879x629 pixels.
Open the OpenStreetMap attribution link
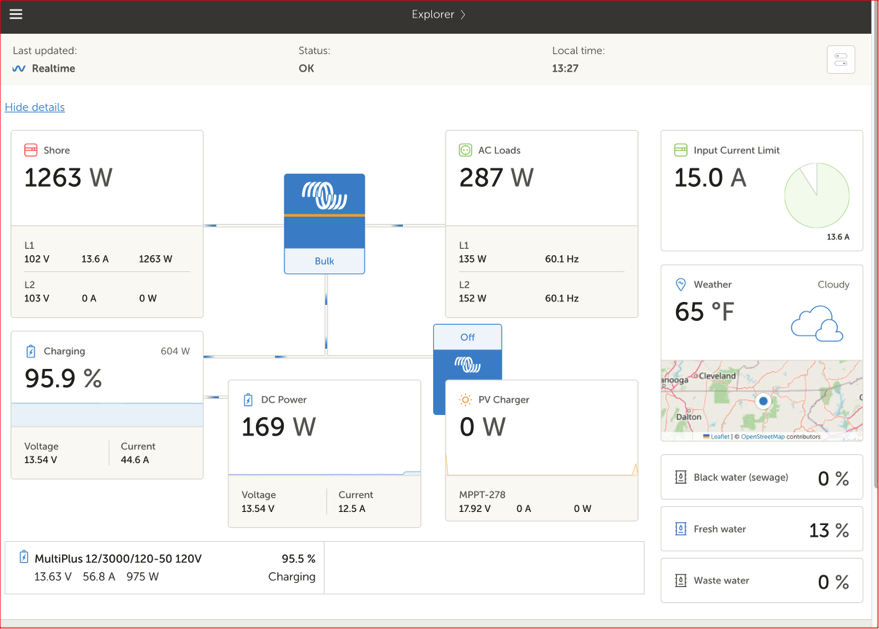pyautogui.click(x=762, y=436)
